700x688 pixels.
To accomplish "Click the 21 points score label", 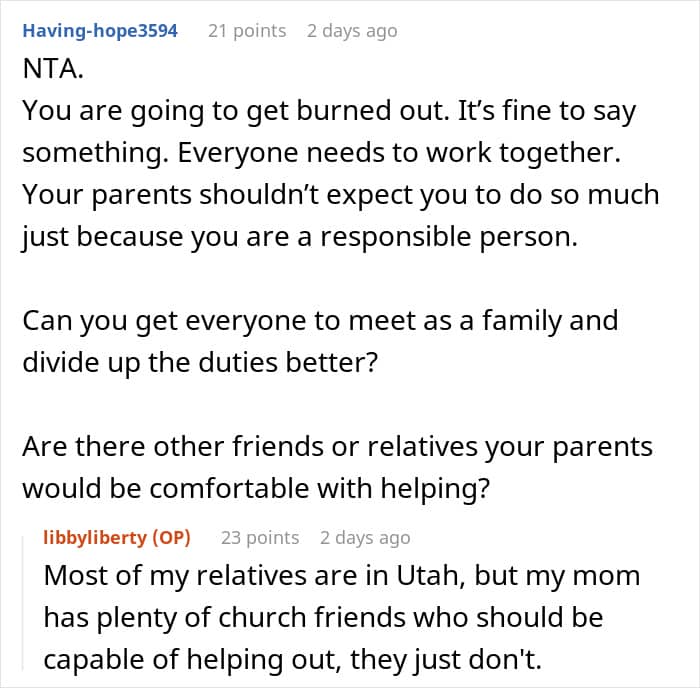I will pos(246,31).
